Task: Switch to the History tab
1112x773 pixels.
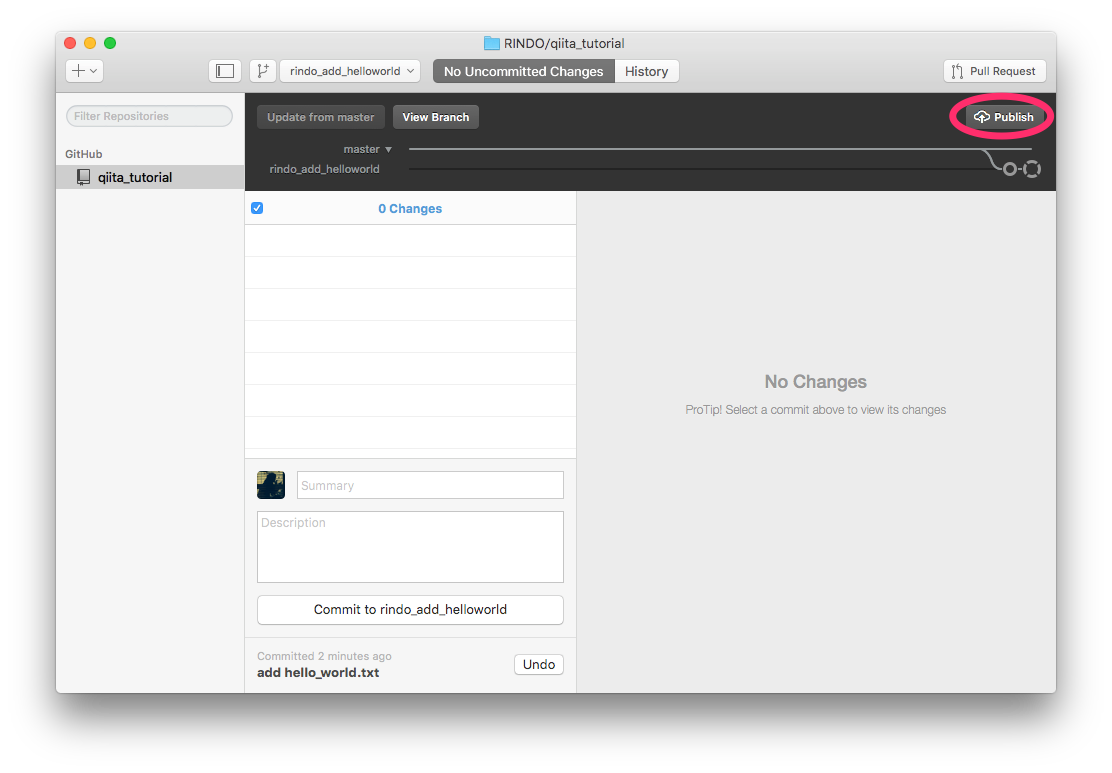Action: [646, 70]
